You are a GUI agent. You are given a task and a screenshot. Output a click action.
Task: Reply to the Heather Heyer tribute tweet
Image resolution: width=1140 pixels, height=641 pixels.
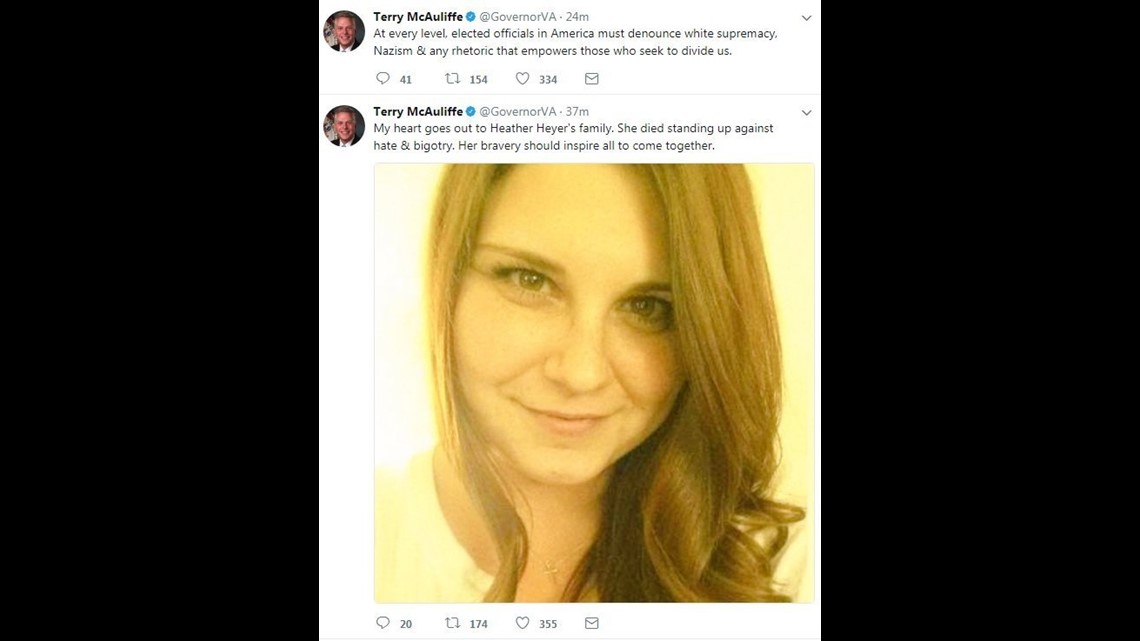click(383, 622)
